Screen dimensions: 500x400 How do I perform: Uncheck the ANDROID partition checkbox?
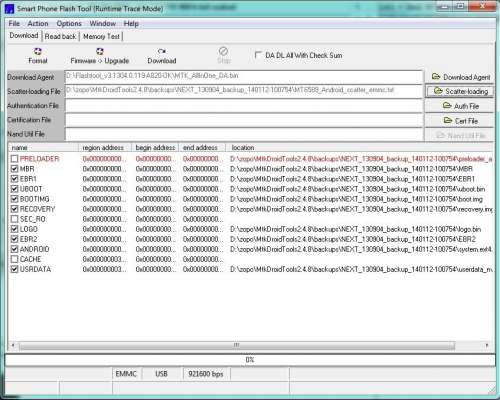[x=14, y=249]
